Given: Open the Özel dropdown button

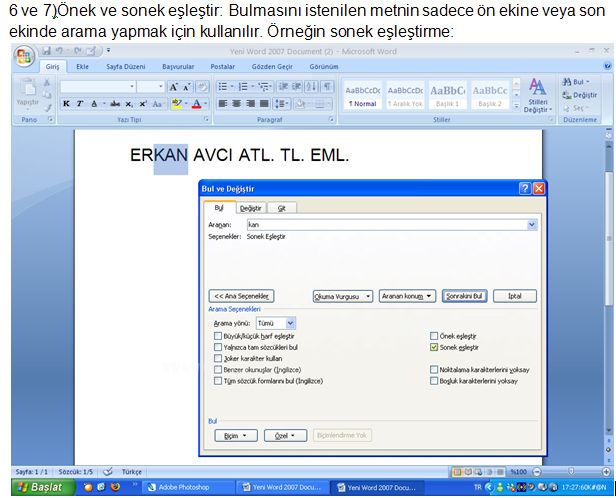Looking at the screenshot, I should click(286, 436).
